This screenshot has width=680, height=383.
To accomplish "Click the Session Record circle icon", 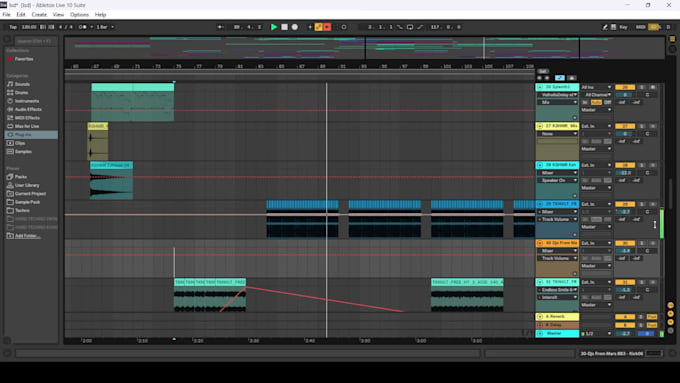I will click(x=344, y=27).
